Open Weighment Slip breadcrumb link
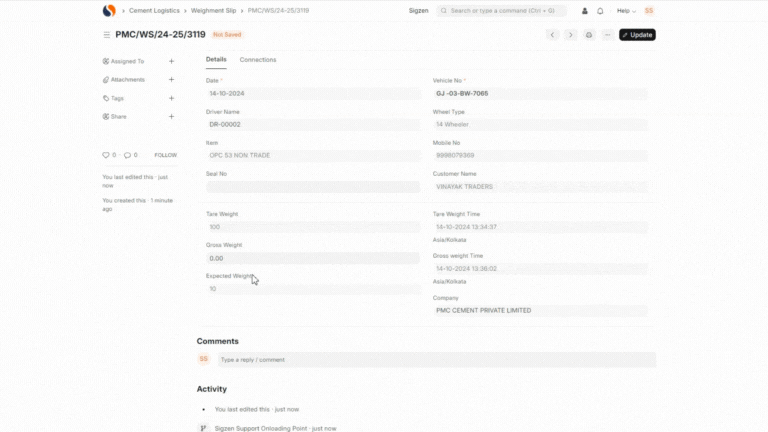Screen dimensions: 768x432 coord(213,11)
